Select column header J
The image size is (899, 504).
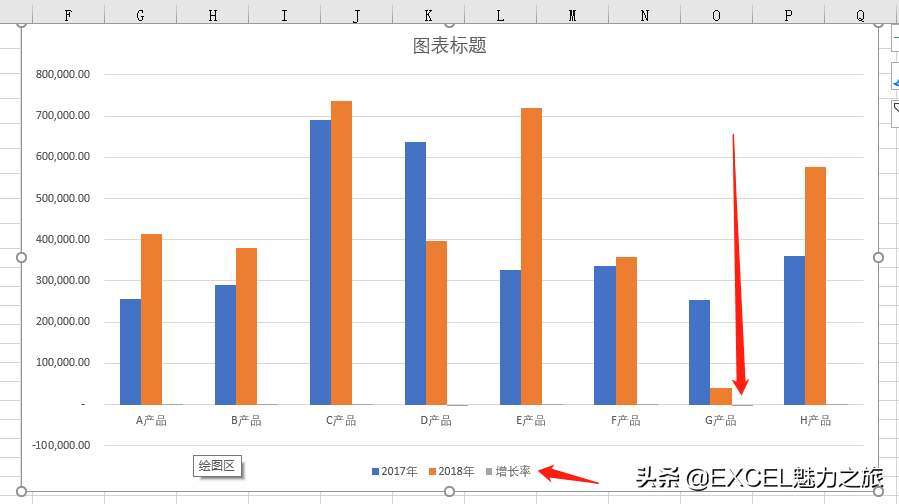click(357, 15)
